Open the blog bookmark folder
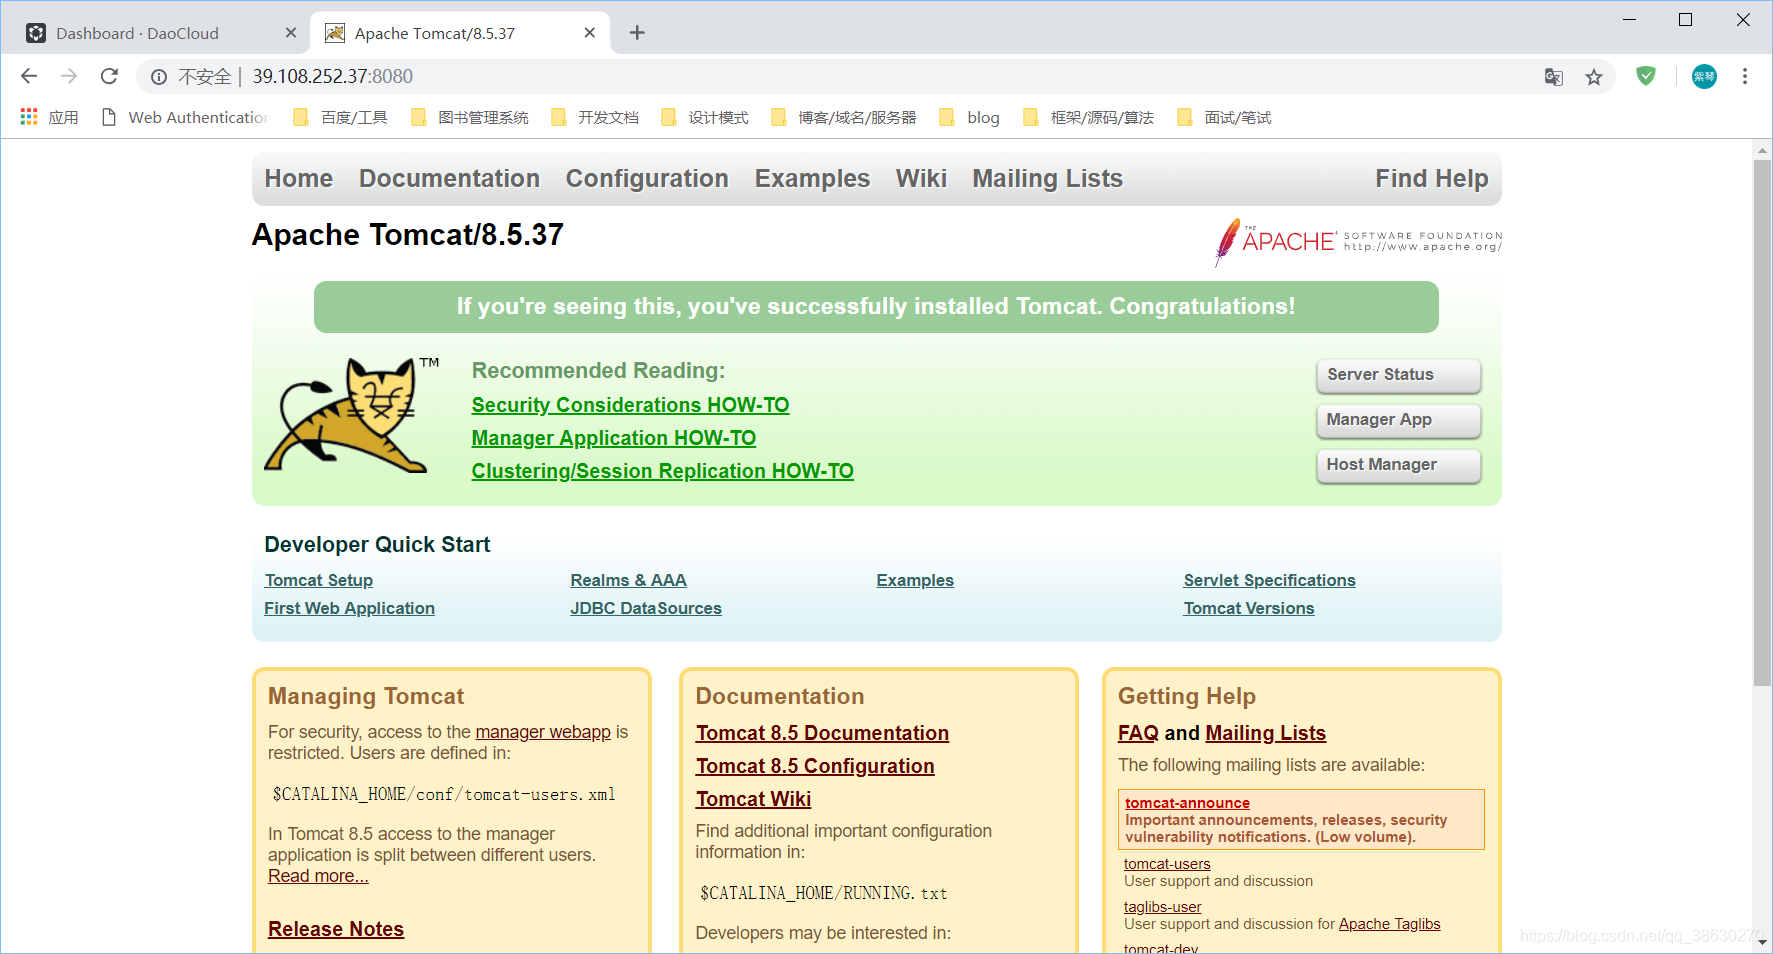The height and width of the screenshot is (954, 1773). [x=969, y=117]
